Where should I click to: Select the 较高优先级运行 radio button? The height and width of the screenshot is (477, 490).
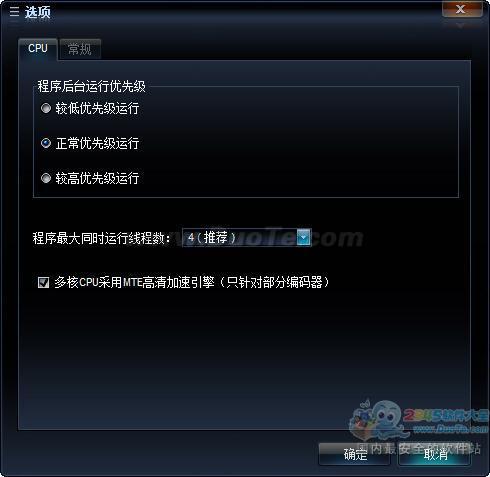[46, 178]
